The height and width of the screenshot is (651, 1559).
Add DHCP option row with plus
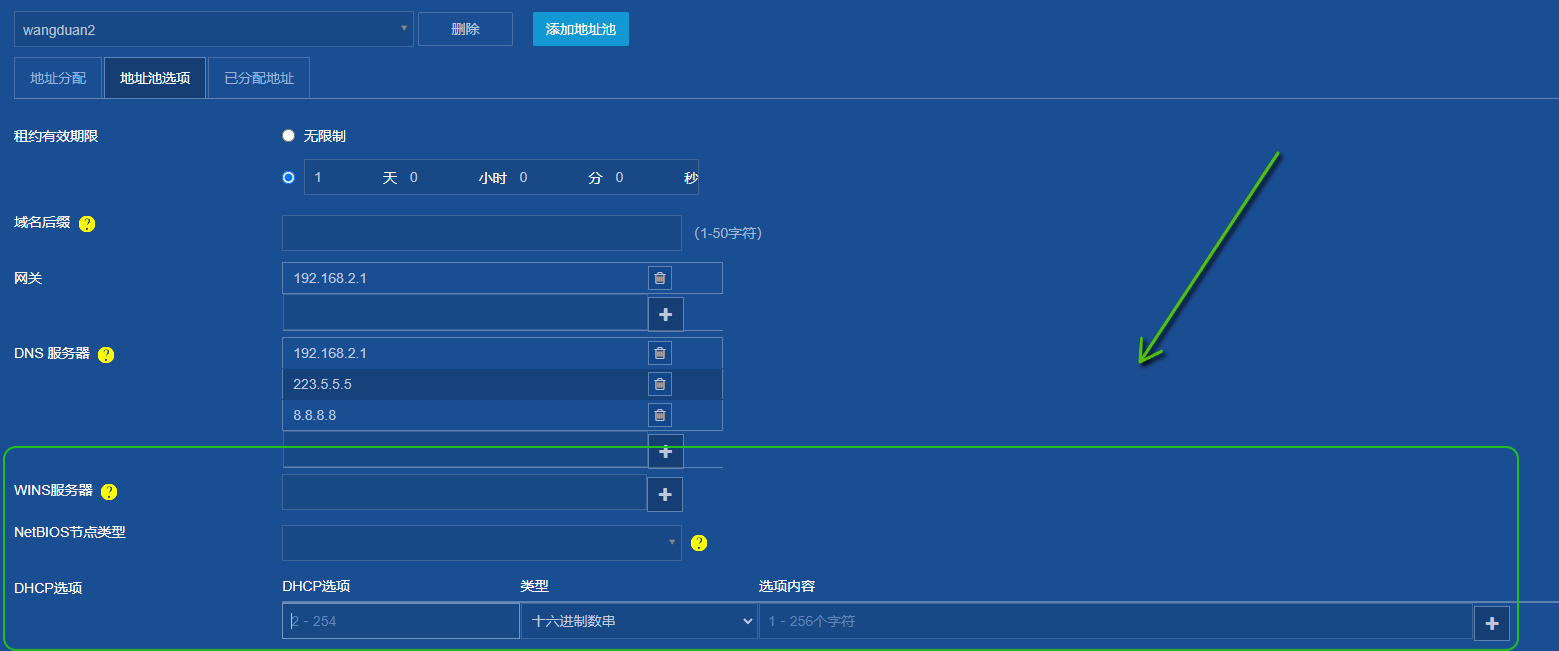(1492, 623)
